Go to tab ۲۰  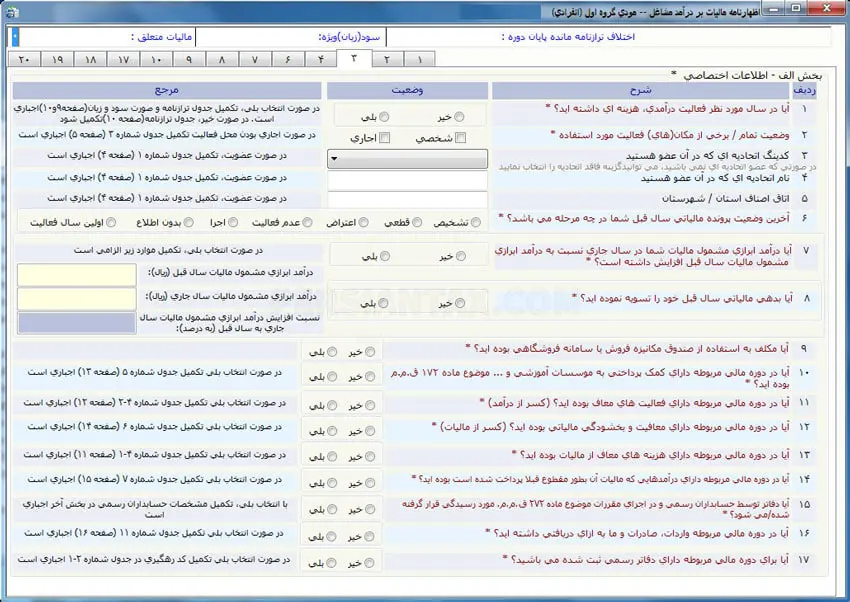pos(24,59)
